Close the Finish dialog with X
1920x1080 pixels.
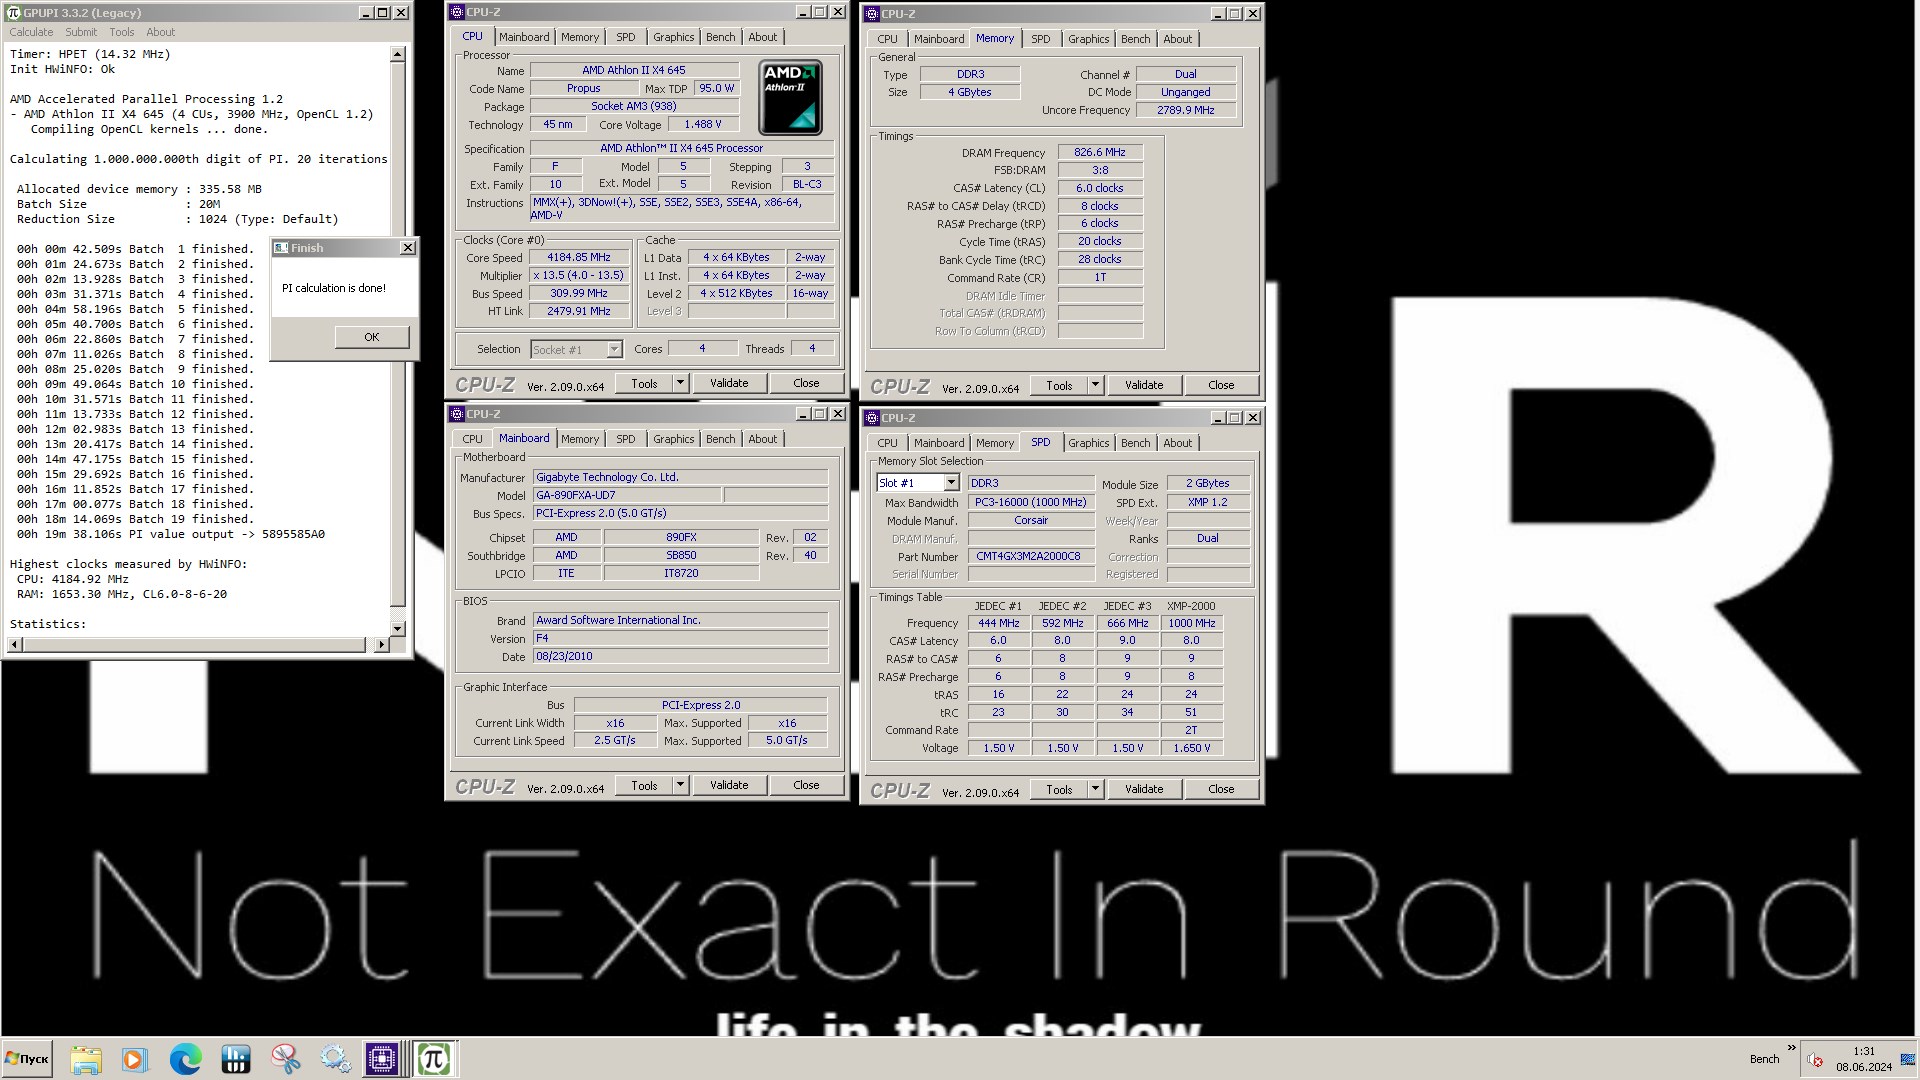coord(407,248)
